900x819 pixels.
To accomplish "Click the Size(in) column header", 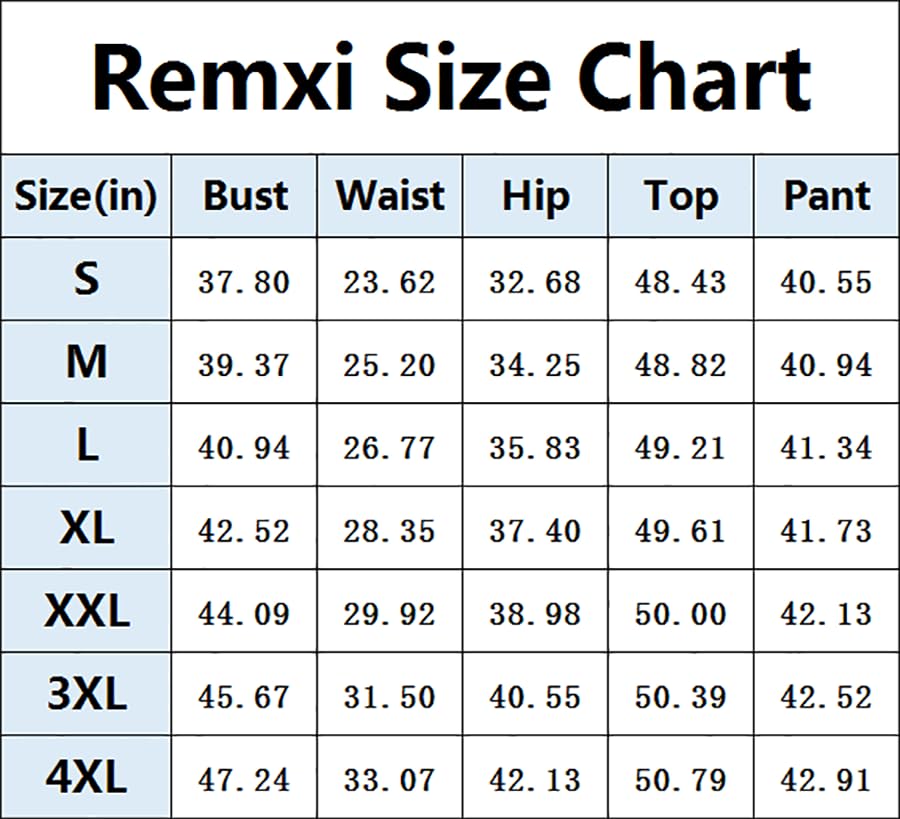I will [86, 196].
